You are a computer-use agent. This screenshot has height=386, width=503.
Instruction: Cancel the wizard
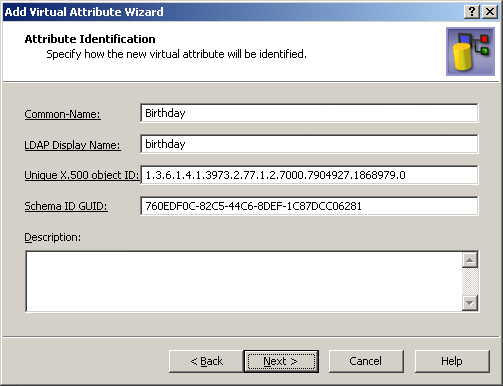[x=366, y=361]
